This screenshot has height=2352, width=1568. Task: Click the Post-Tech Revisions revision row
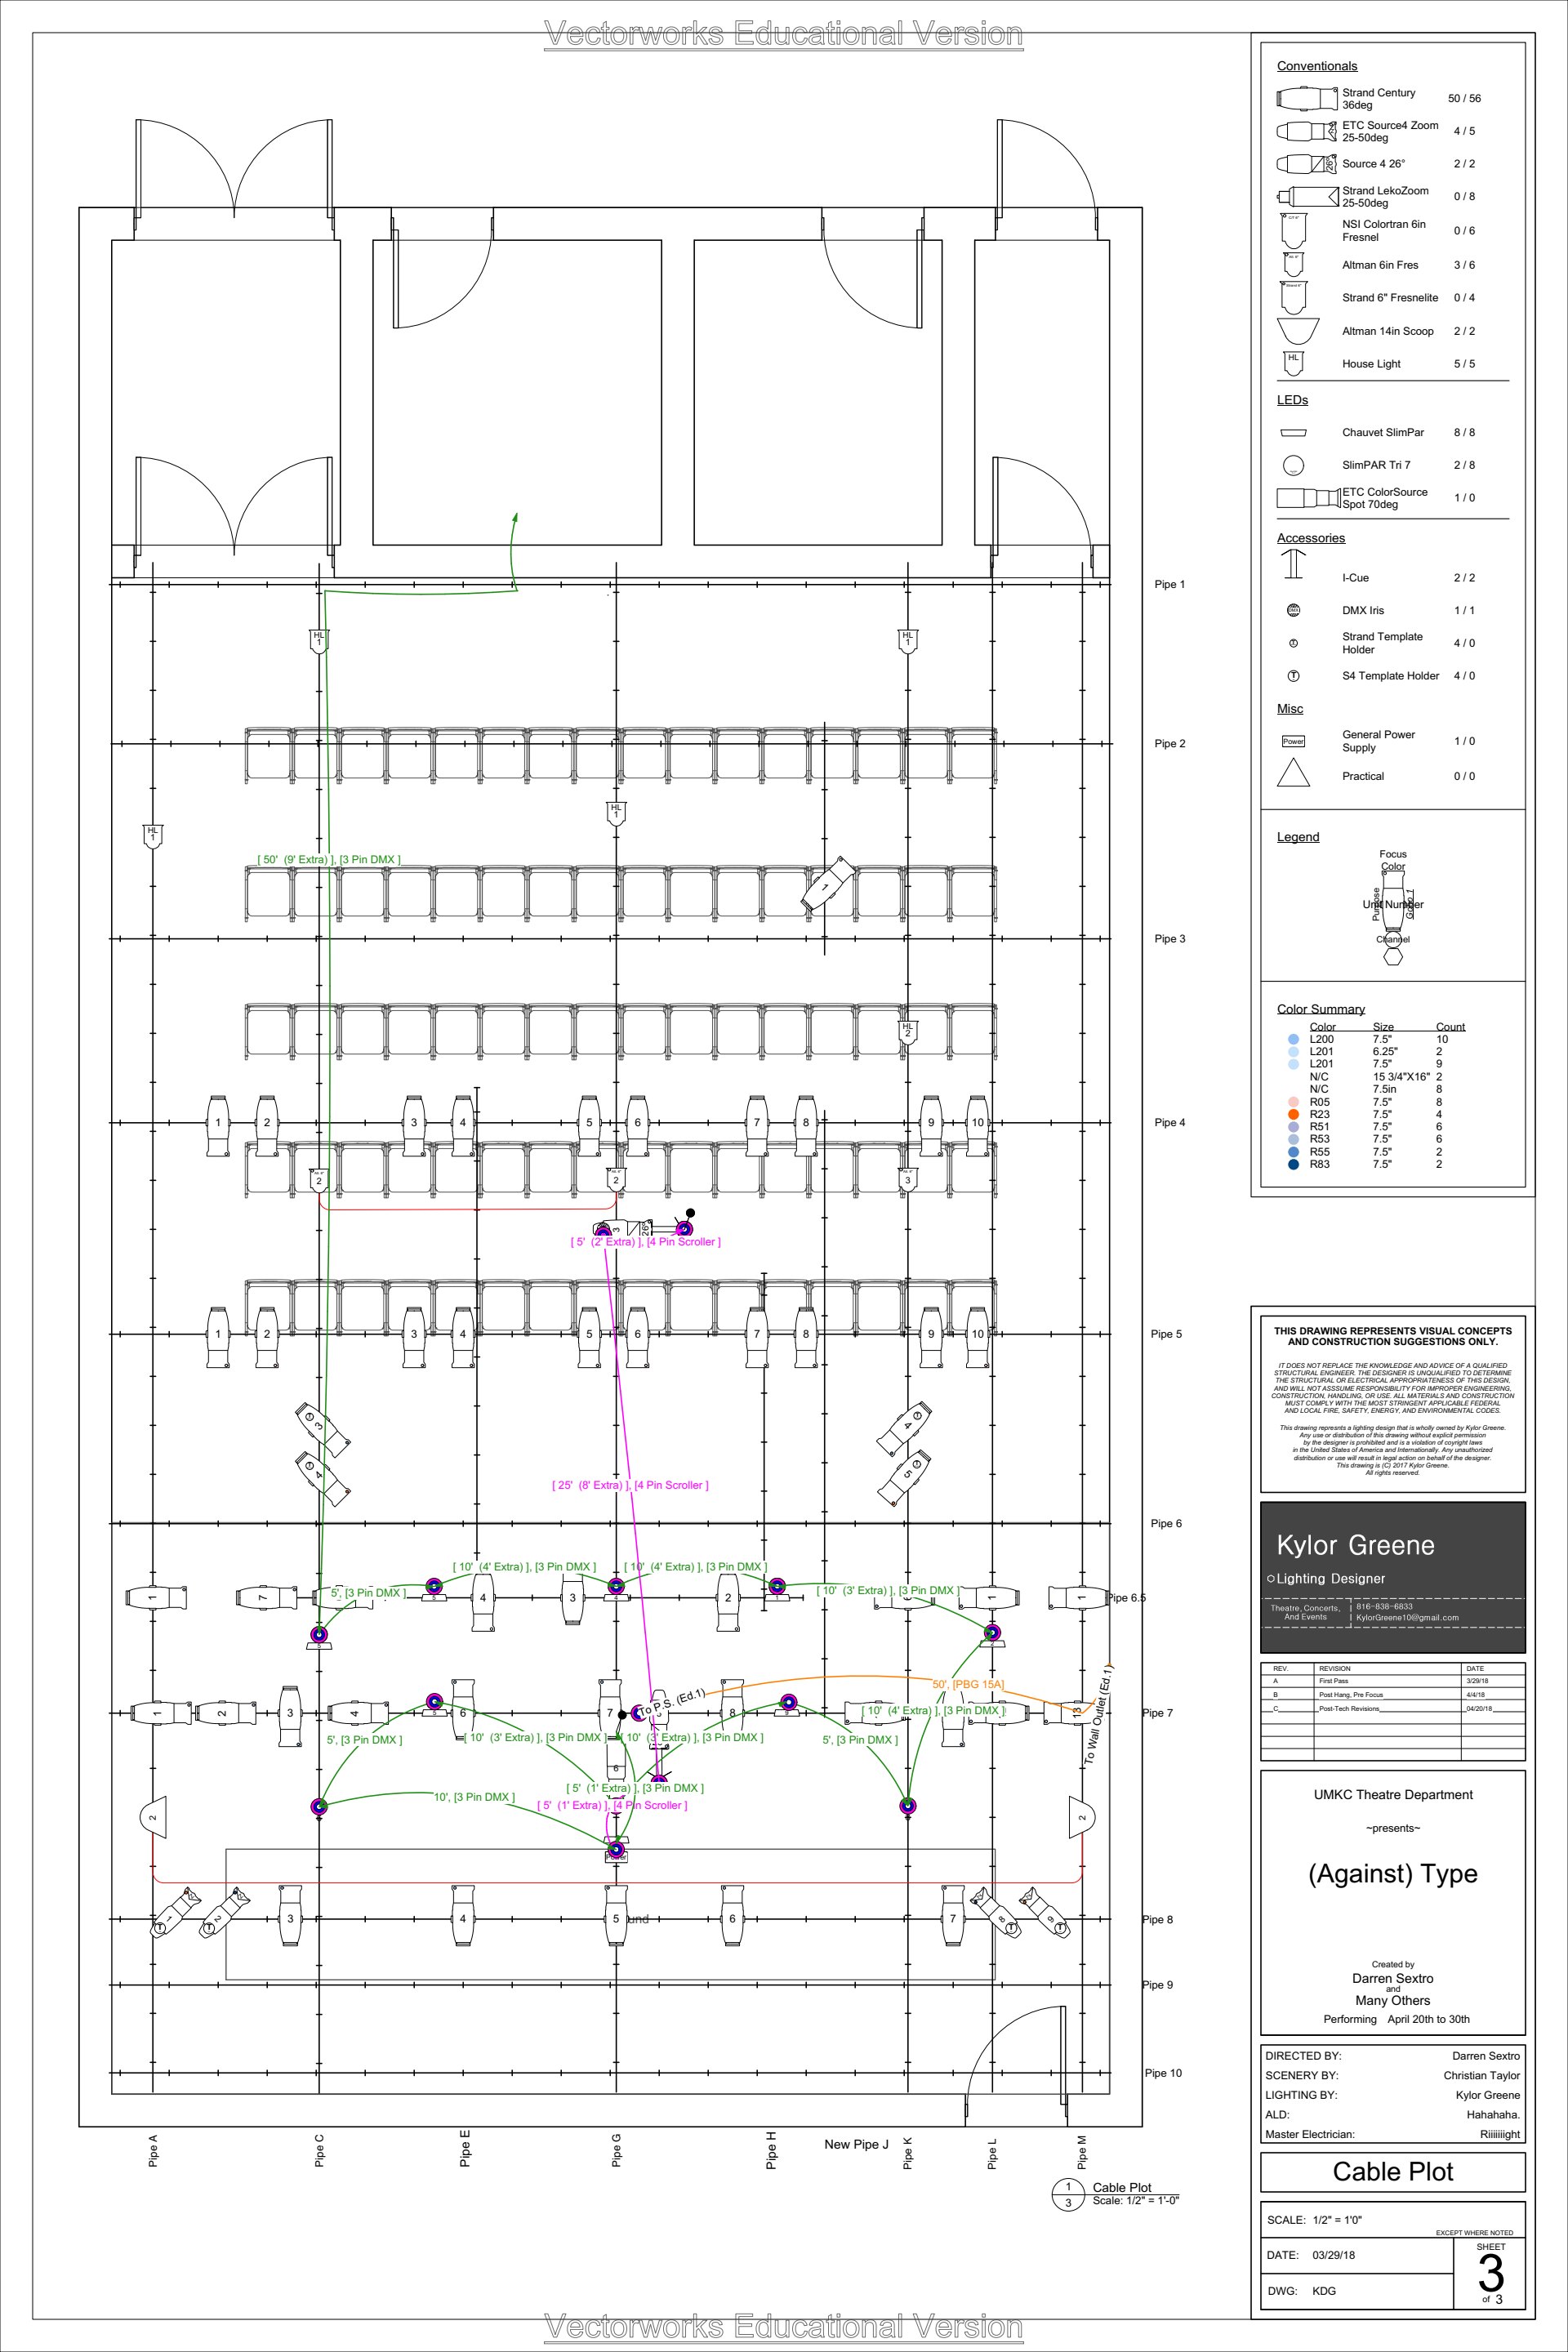(x=1348, y=1709)
